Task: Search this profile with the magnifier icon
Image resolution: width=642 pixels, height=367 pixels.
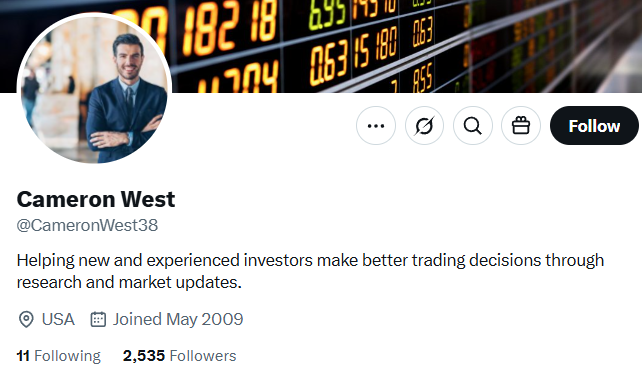Action: (472, 126)
